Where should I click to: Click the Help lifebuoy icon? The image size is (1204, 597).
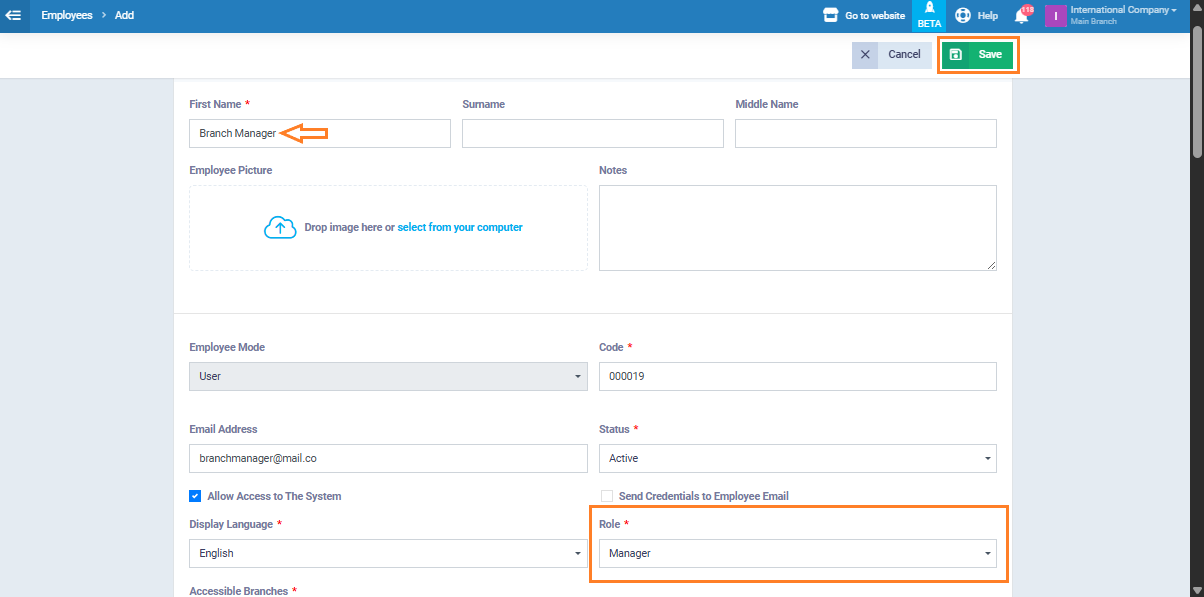tap(963, 15)
